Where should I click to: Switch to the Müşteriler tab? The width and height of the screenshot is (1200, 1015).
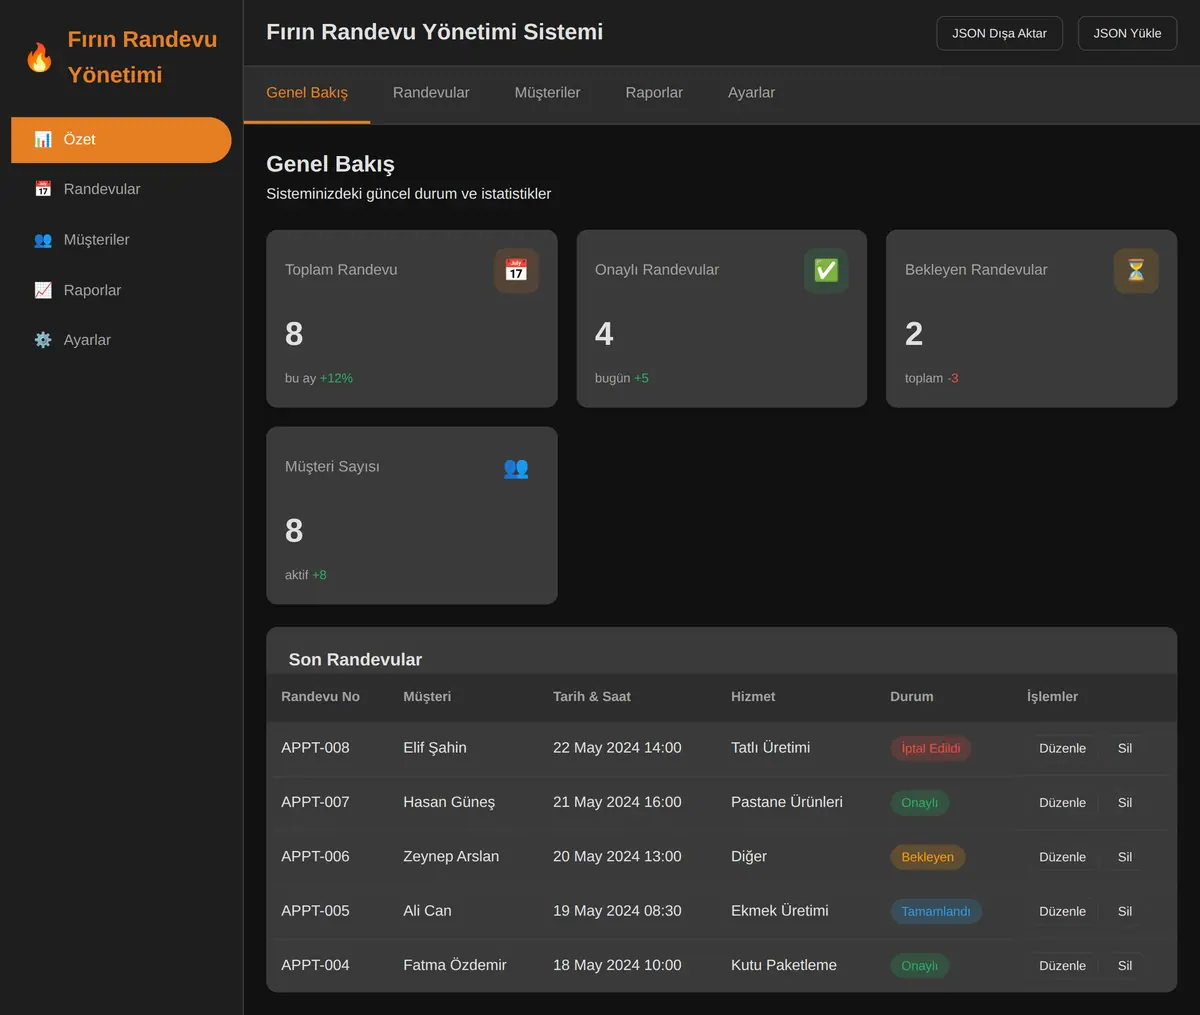(x=547, y=93)
